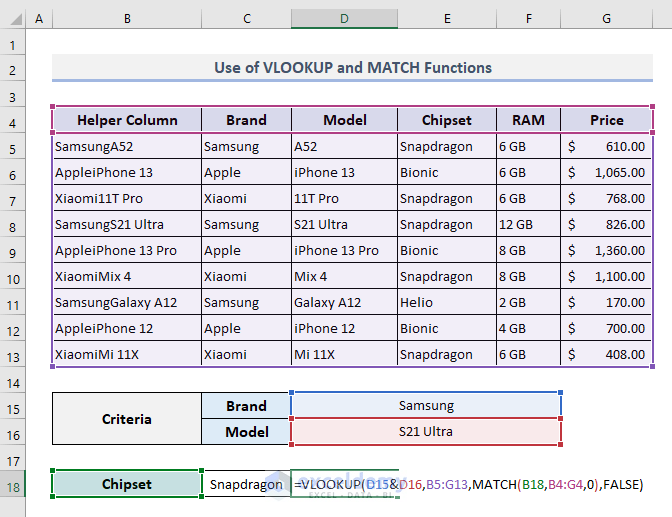Select column A header
672x517 pixels.
(x=39, y=19)
